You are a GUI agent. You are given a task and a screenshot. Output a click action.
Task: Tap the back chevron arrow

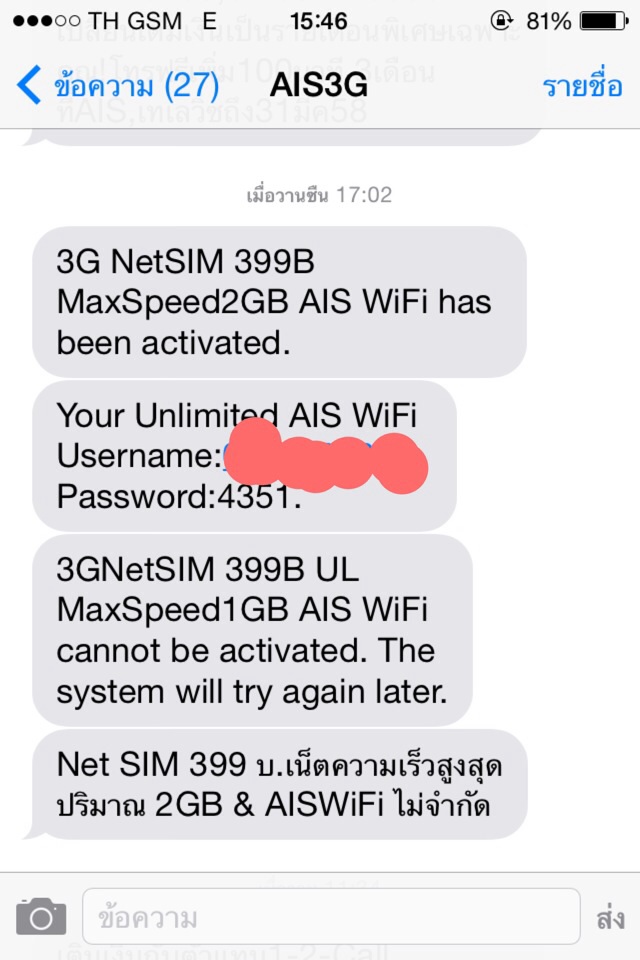coord(29,84)
